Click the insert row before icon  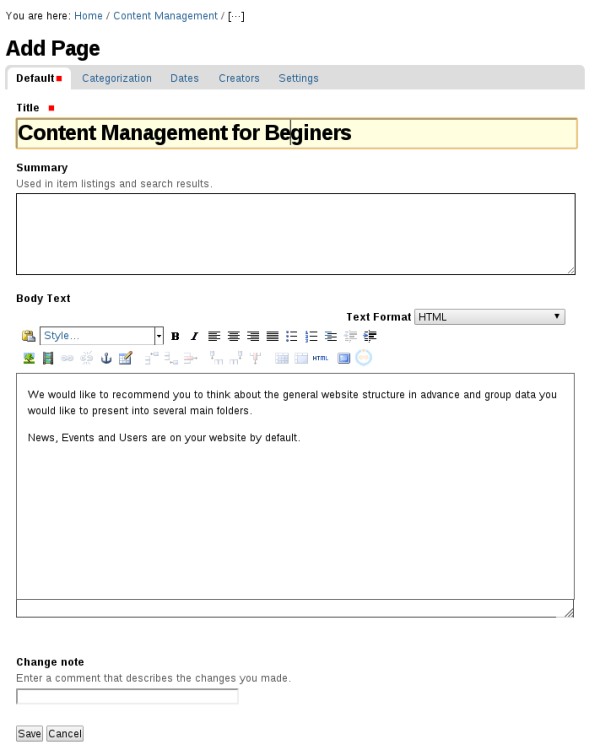(x=151, y=358)
